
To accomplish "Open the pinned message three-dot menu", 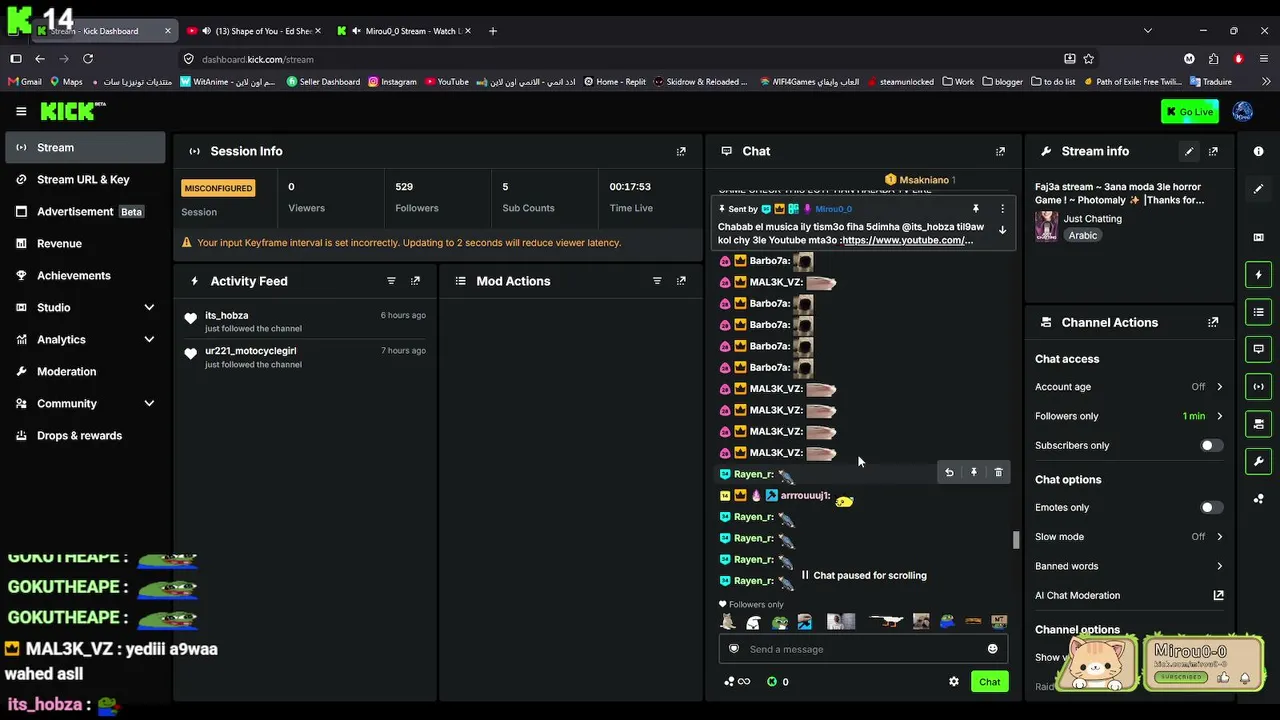I will click(x=1002, y=209).
